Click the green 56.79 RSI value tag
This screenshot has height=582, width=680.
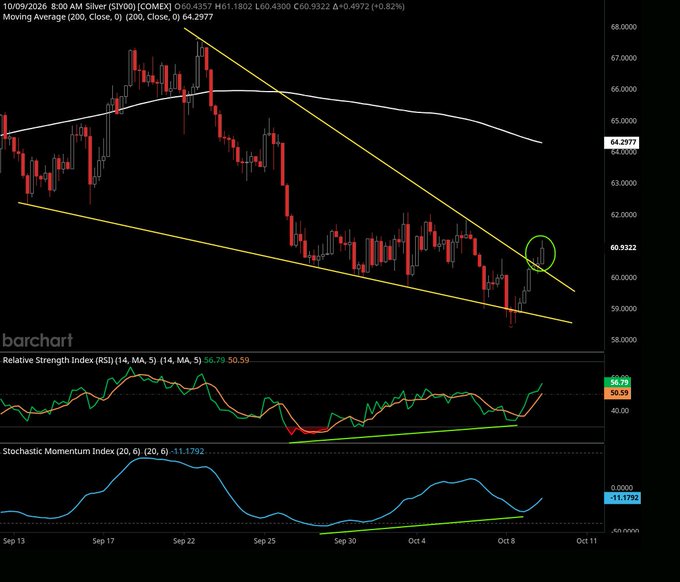click(618, 383)
